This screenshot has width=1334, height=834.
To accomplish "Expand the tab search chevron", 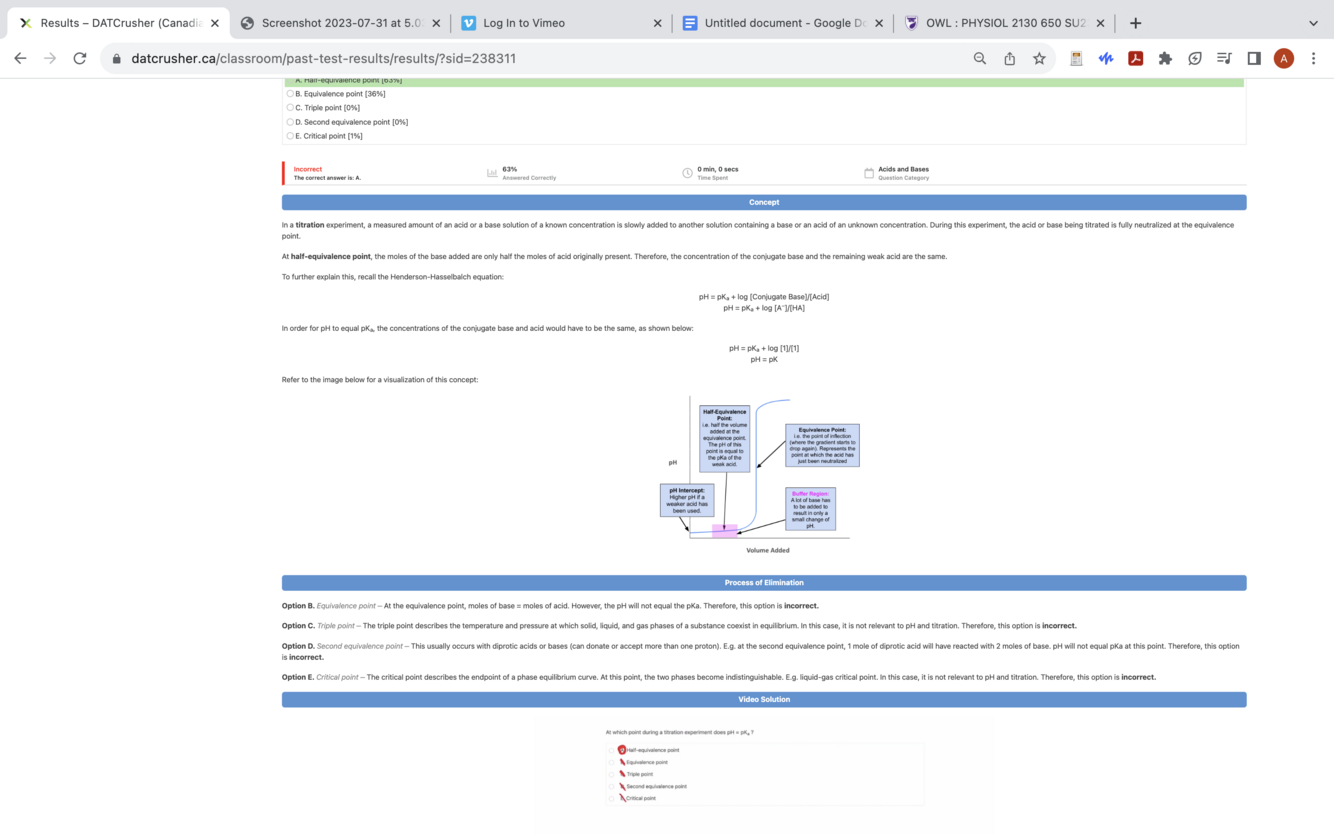I will (x=1313, y=23).
